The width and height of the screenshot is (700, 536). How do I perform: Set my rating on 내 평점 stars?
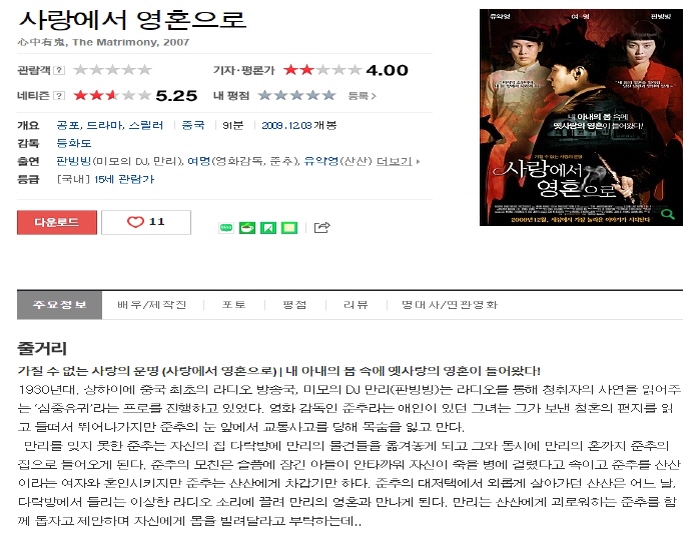pos(297,96)
